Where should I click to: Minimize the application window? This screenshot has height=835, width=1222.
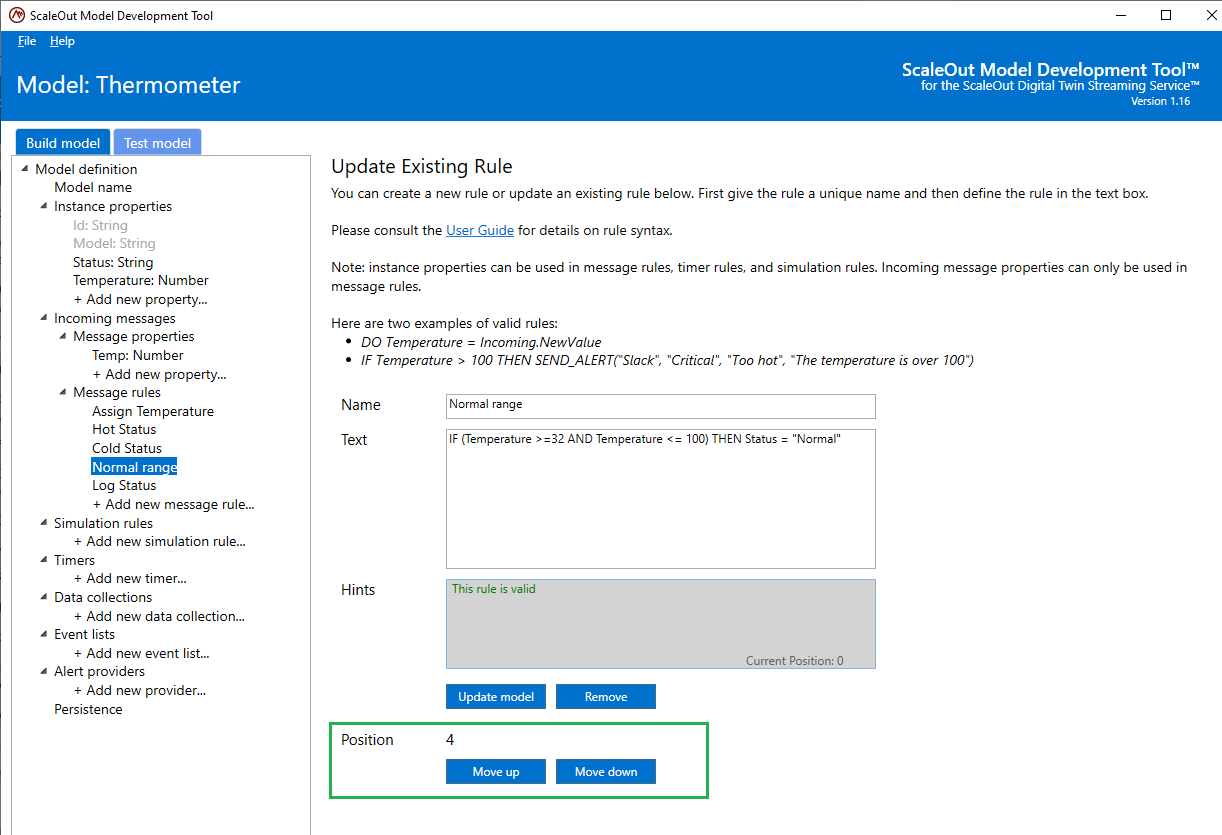click(x=1120, y=15)
